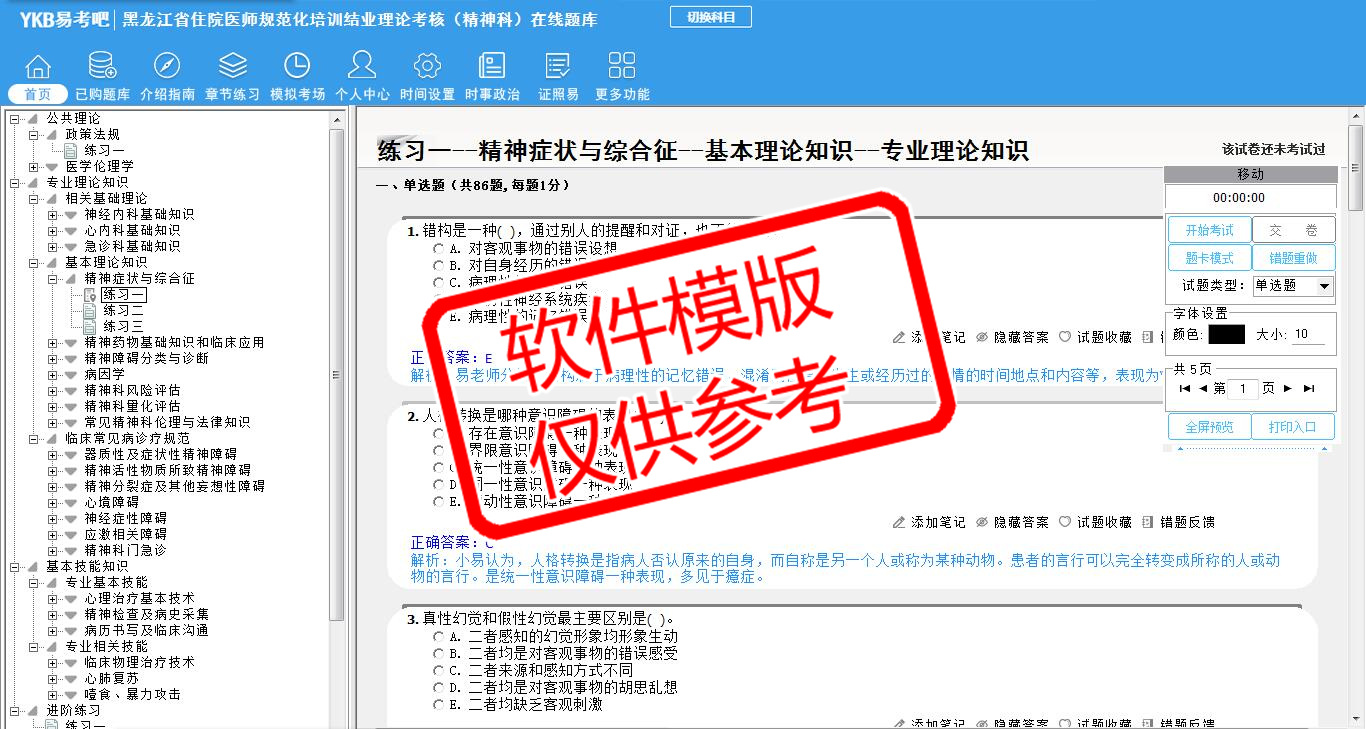Click the font size input field
1366x729 pixels.
point(1312,335)
